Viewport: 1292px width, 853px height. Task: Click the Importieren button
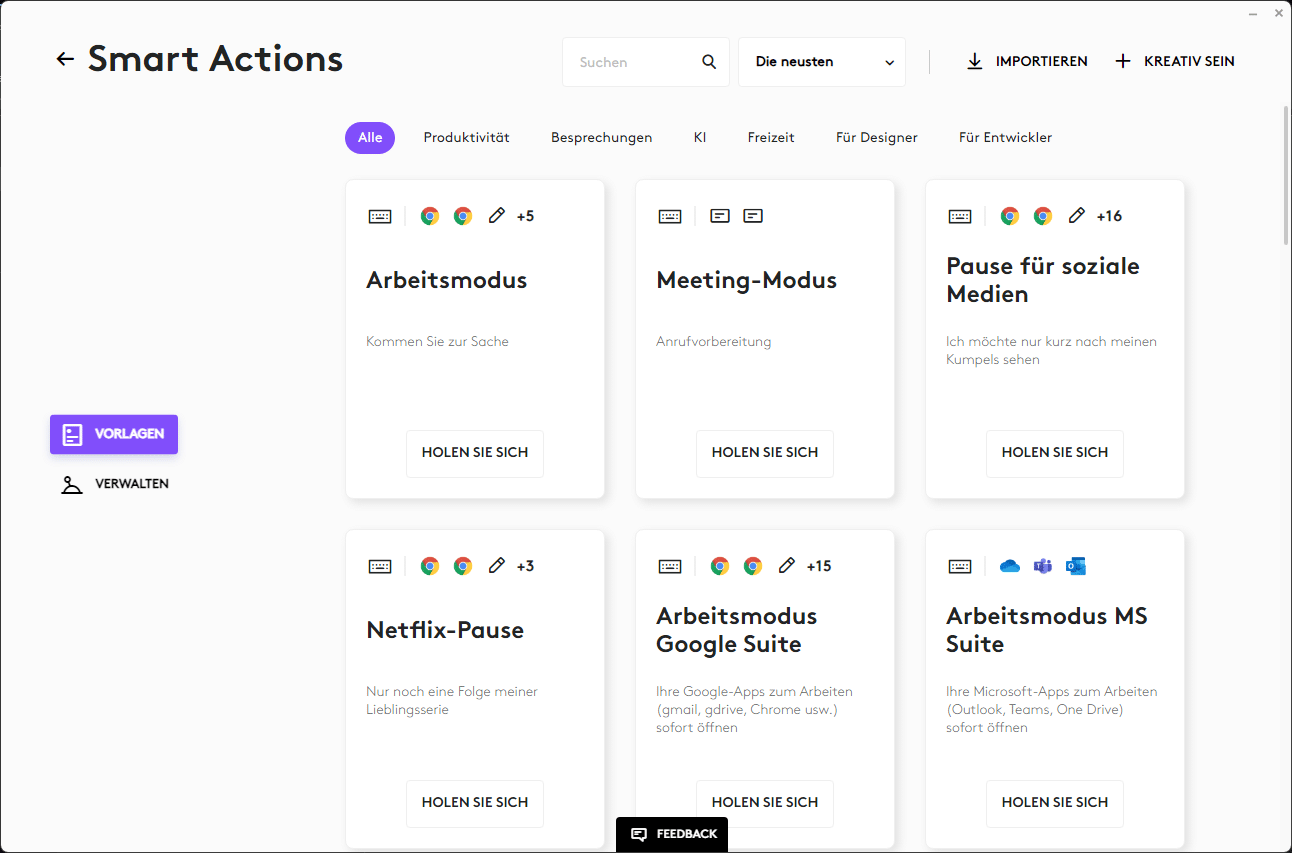[x=1027, y=62]
